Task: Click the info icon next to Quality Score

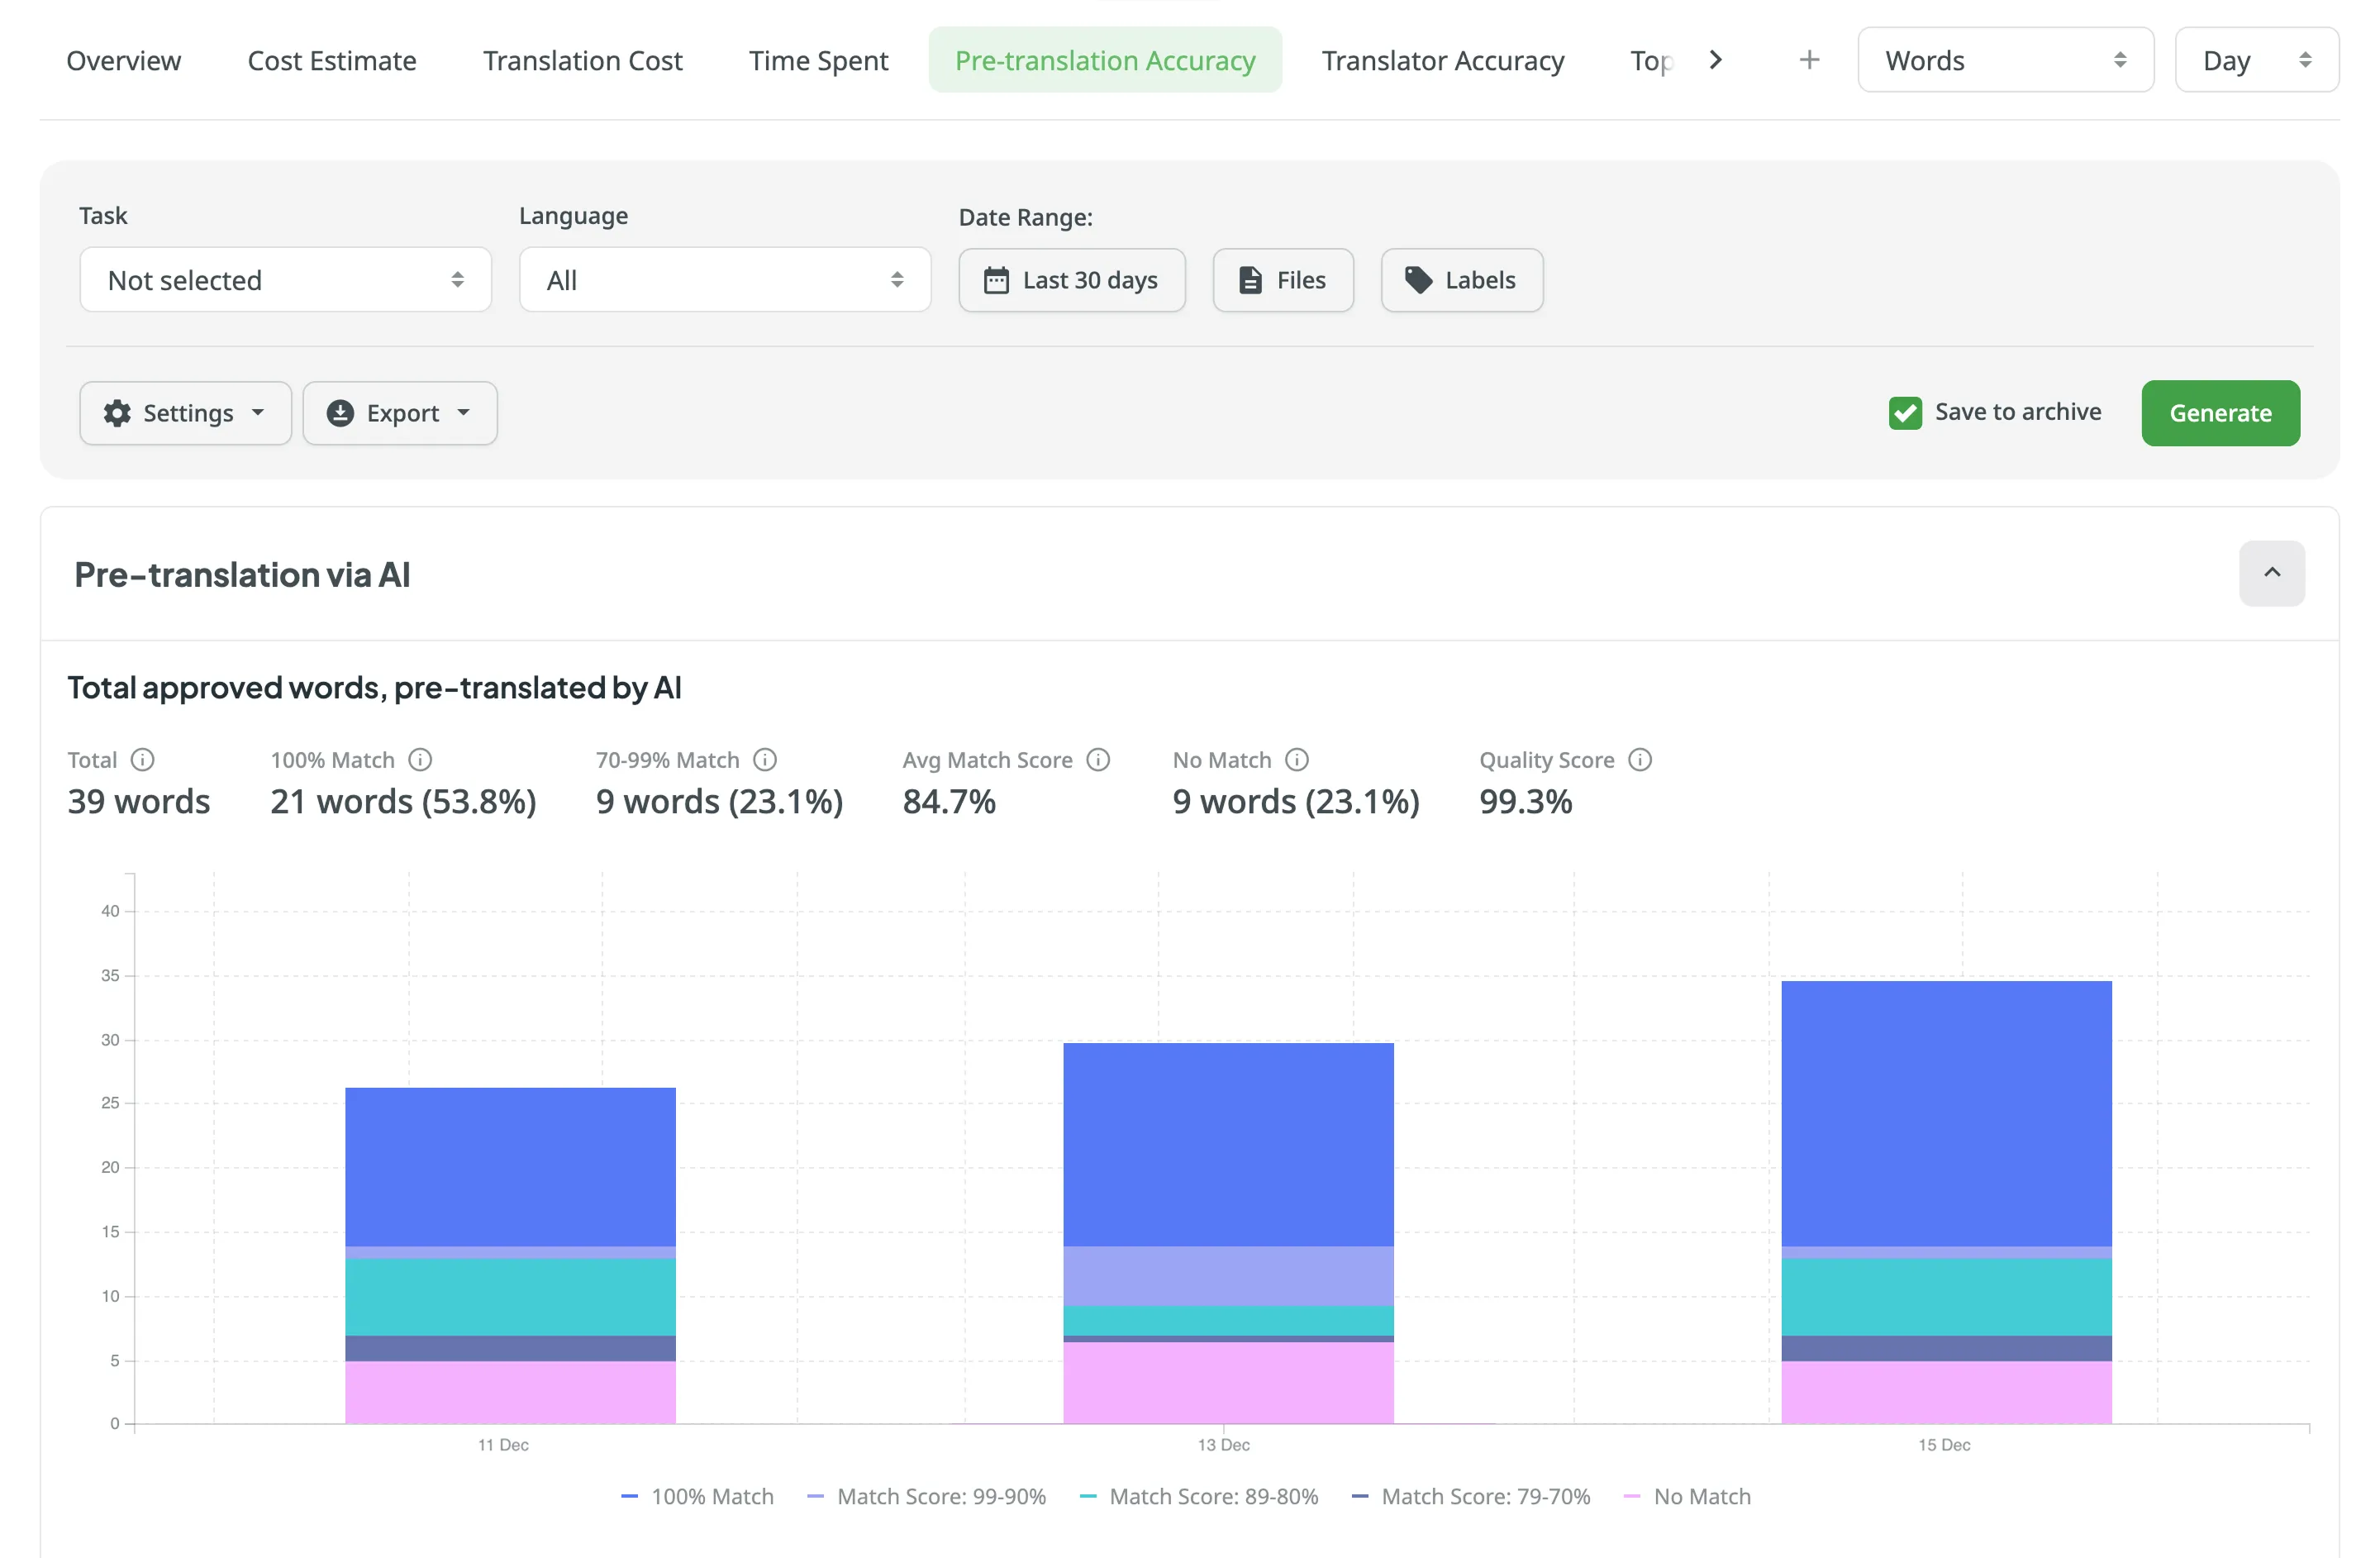Action: point(1640,760)
